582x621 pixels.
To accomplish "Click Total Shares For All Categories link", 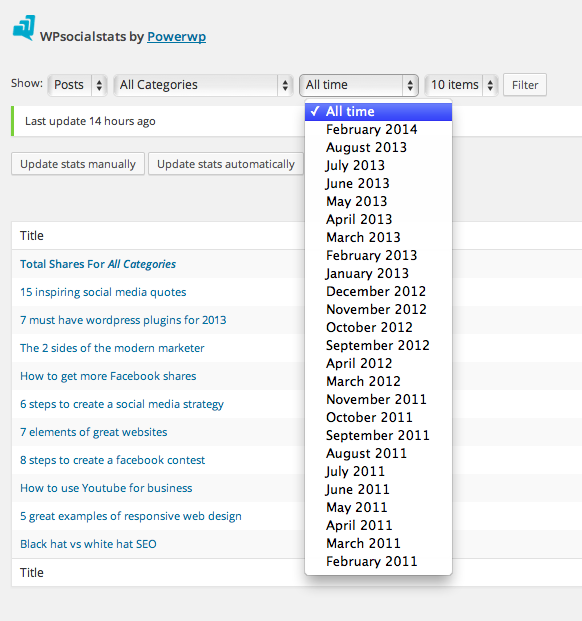I will pyautogui.click(x=98, y=264).
